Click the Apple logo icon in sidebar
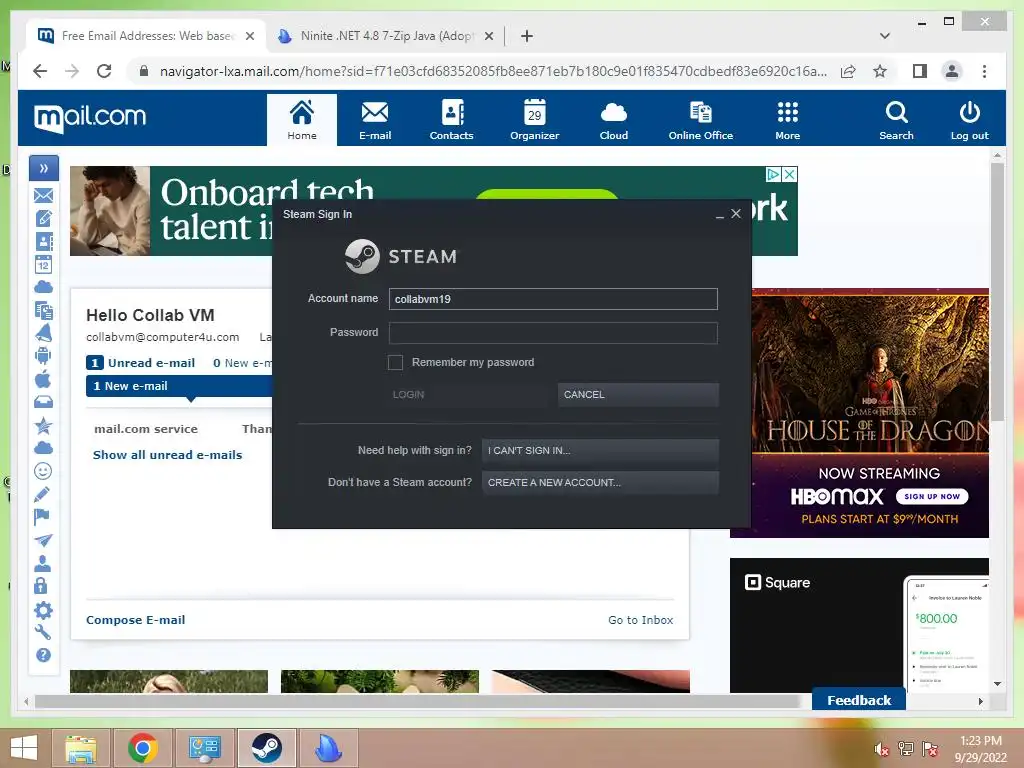The image size is (1024, 768). click(x=44, y=379)
